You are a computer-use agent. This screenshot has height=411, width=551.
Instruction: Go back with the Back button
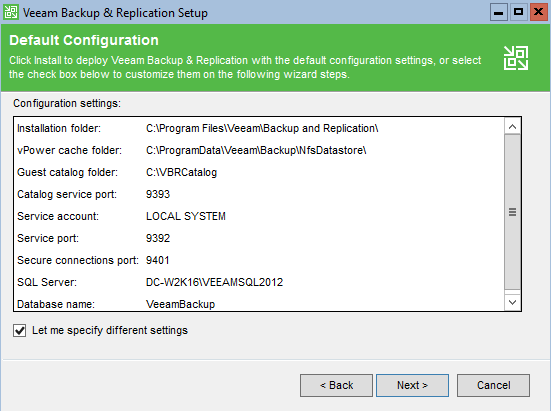336,385
